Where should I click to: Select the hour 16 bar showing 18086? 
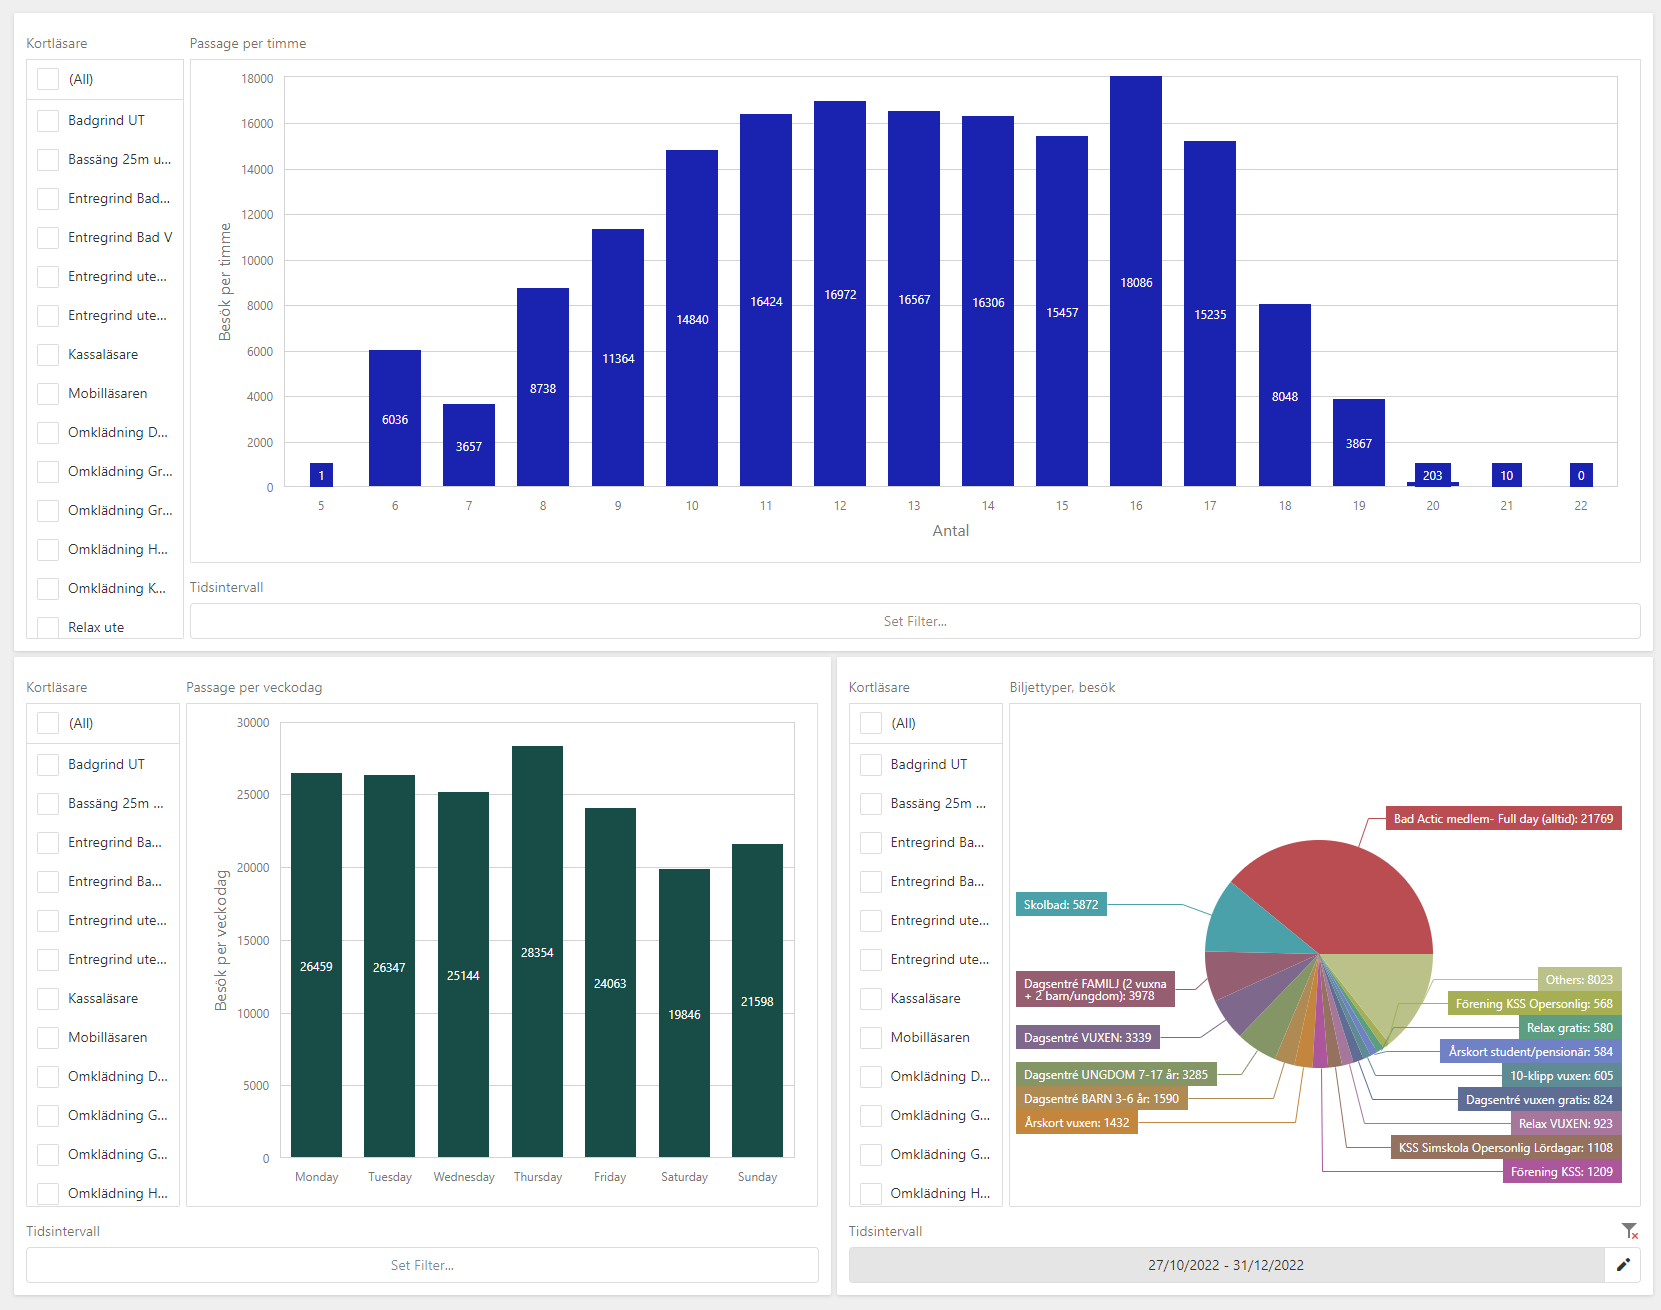[1135, 282]
